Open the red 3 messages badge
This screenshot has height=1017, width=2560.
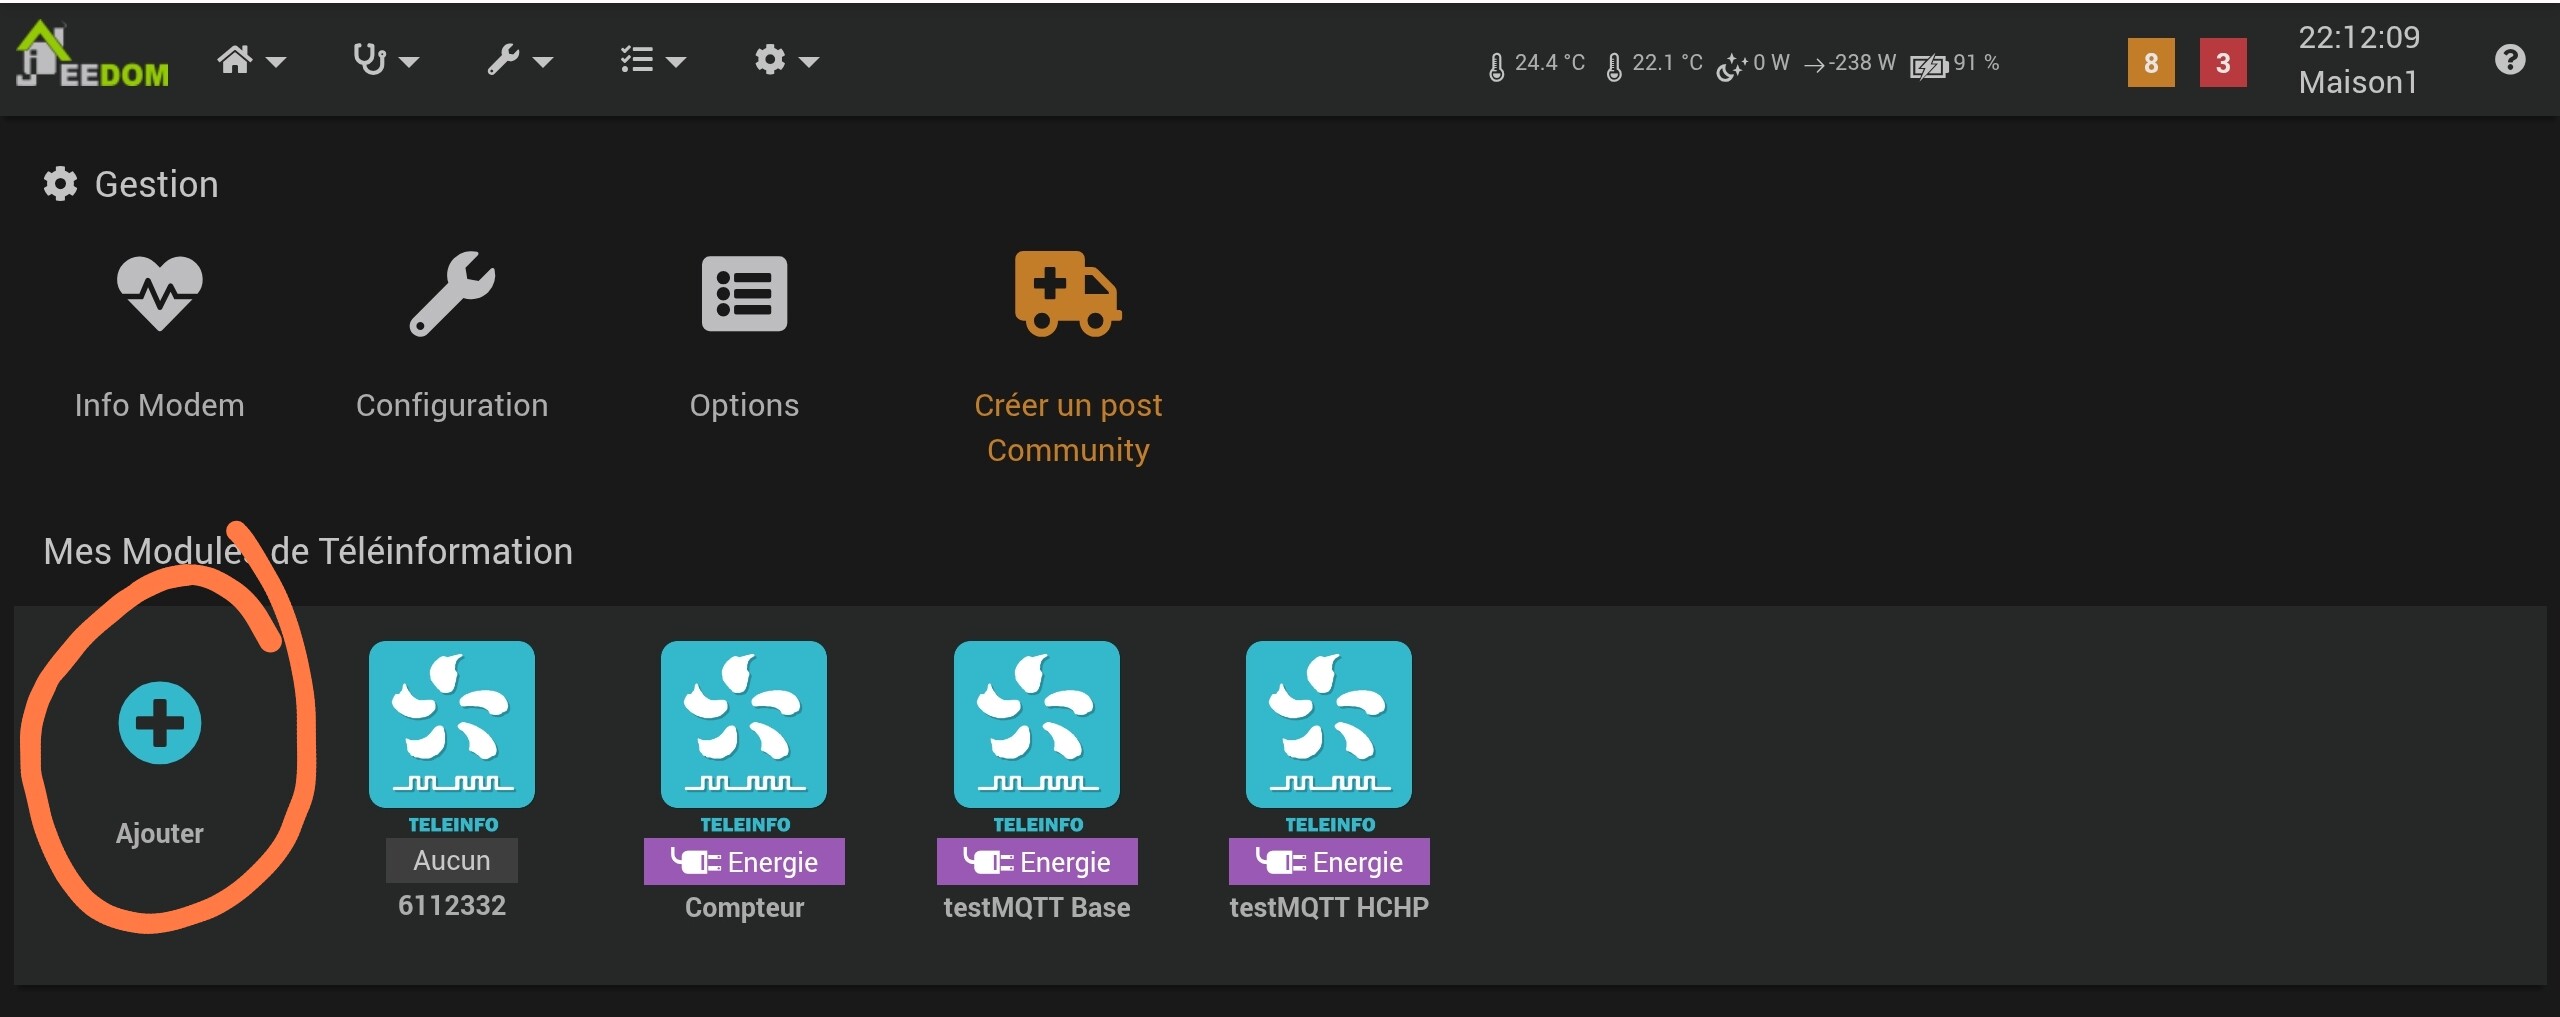[x=2223, y=63]
